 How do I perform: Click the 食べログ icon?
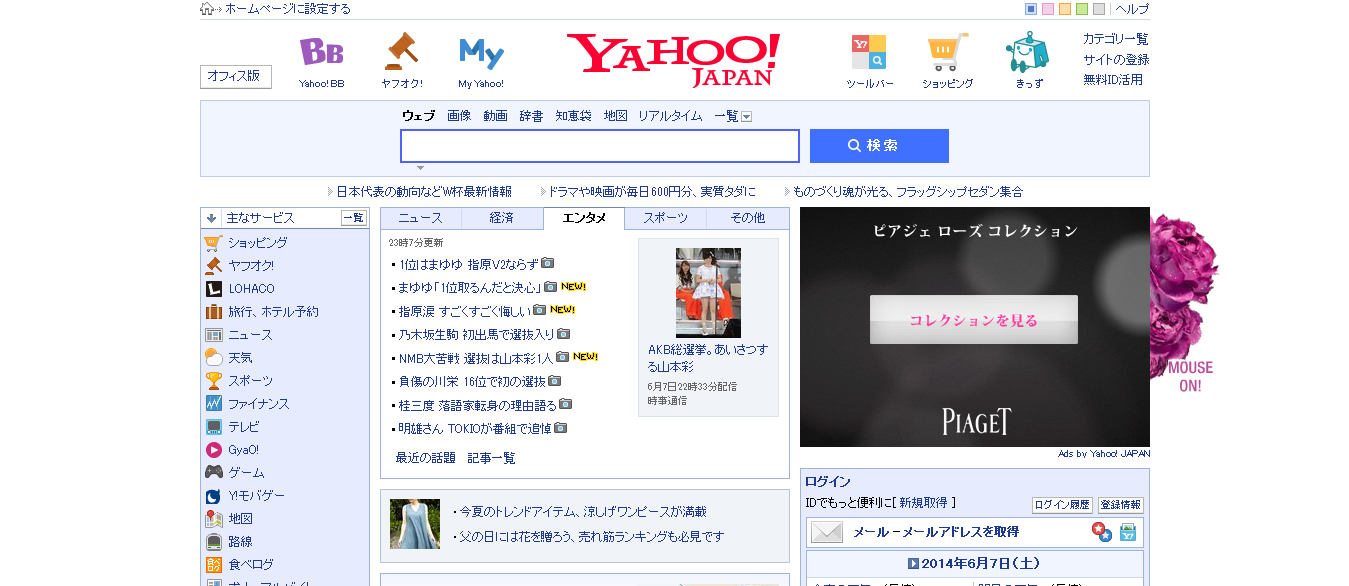(x=213, y=565)
